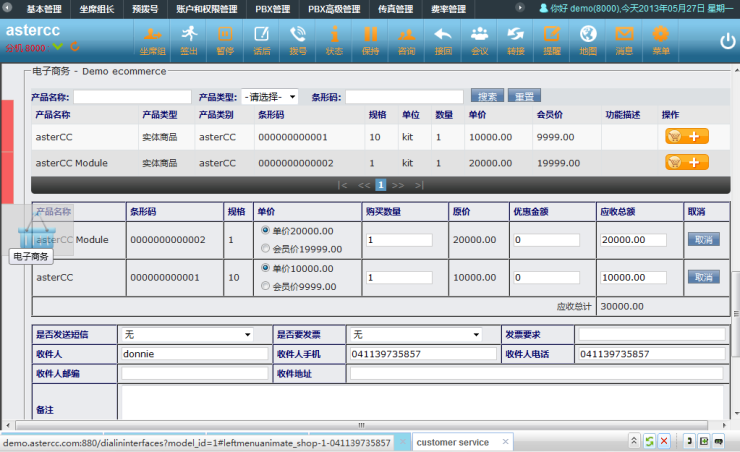The height and width of the screenshot is (452, 740).
Task: Click the power icon in the toolbar
Action: coord(727,41)
